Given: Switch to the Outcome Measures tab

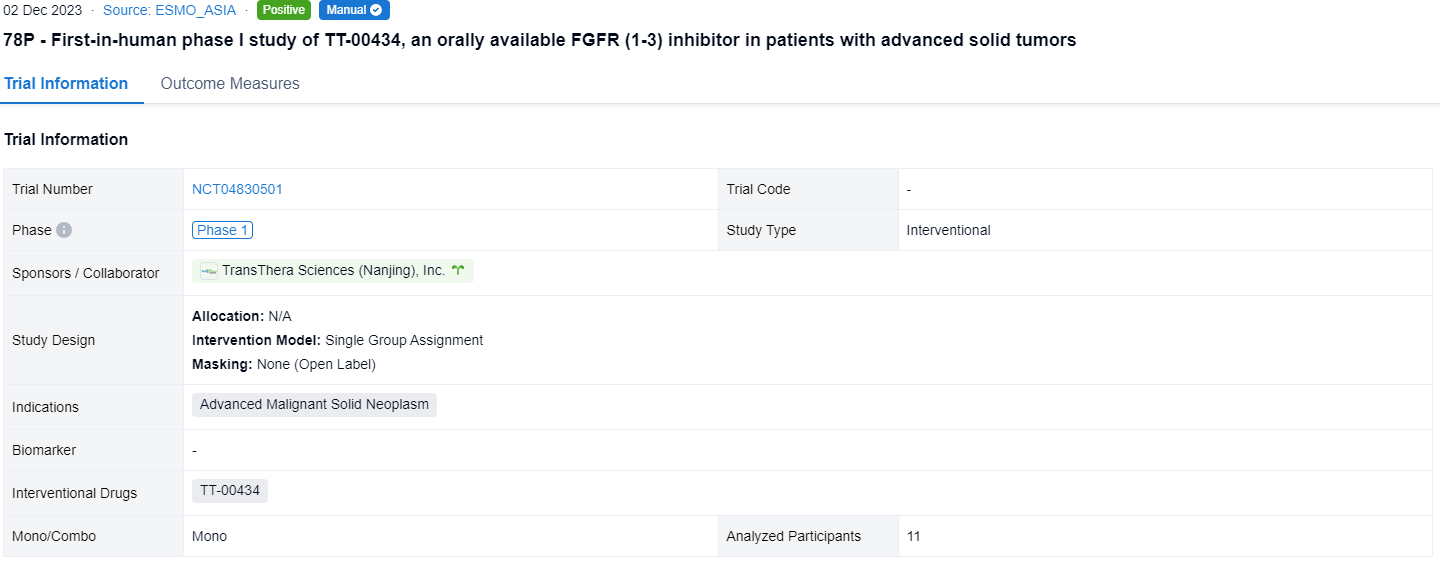Looking at the screenshot, I should (230, 84).
